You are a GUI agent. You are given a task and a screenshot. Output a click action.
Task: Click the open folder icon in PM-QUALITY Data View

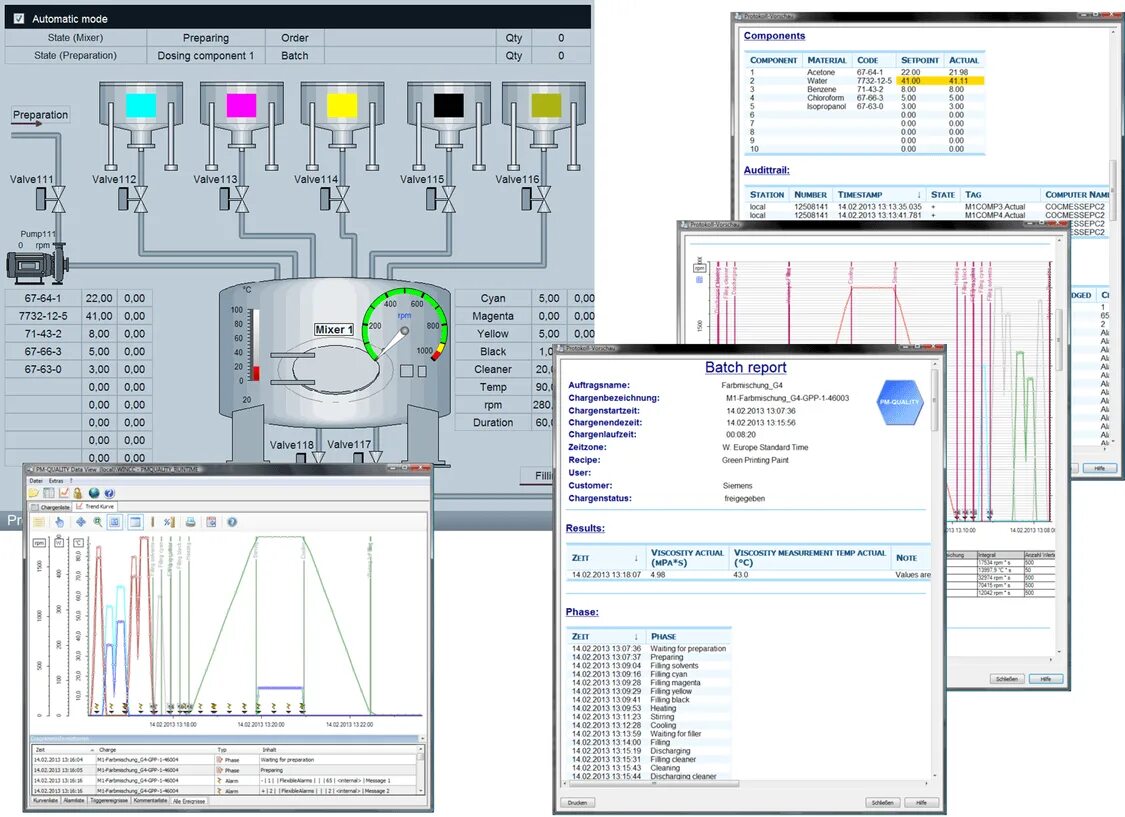click(x=34, y=493)
